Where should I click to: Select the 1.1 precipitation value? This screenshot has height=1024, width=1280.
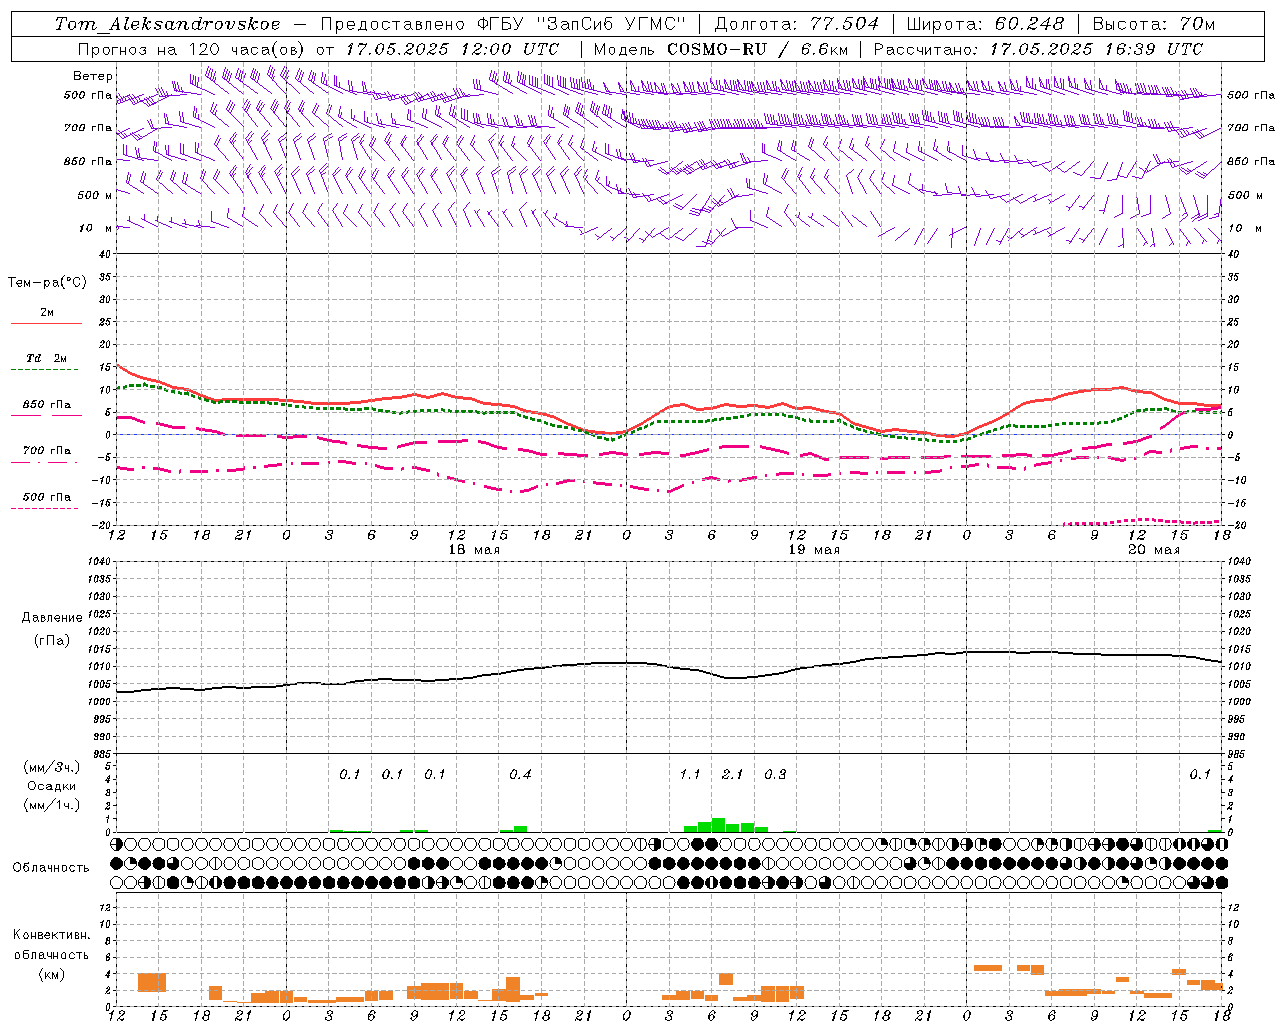(x=690, y=774)
